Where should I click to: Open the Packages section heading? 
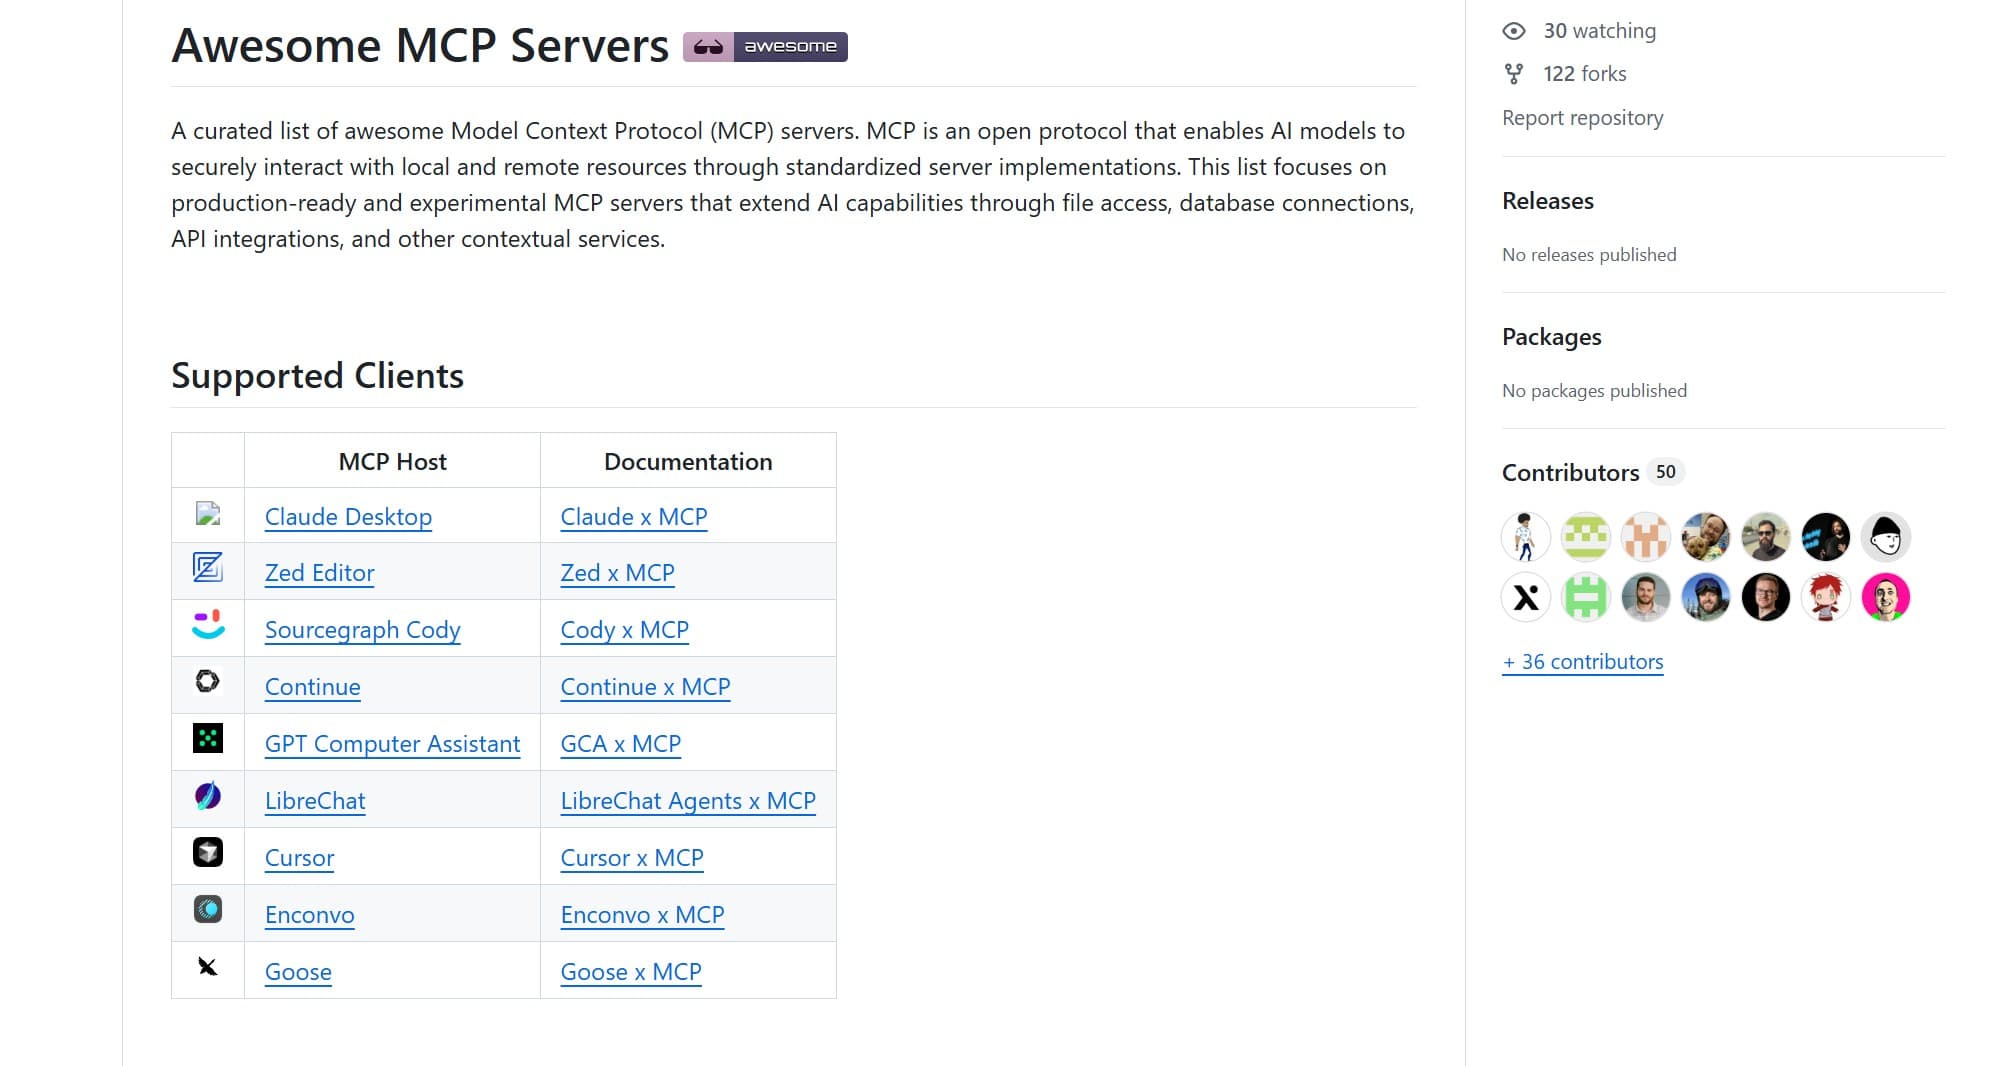(x=1551, y=337)
